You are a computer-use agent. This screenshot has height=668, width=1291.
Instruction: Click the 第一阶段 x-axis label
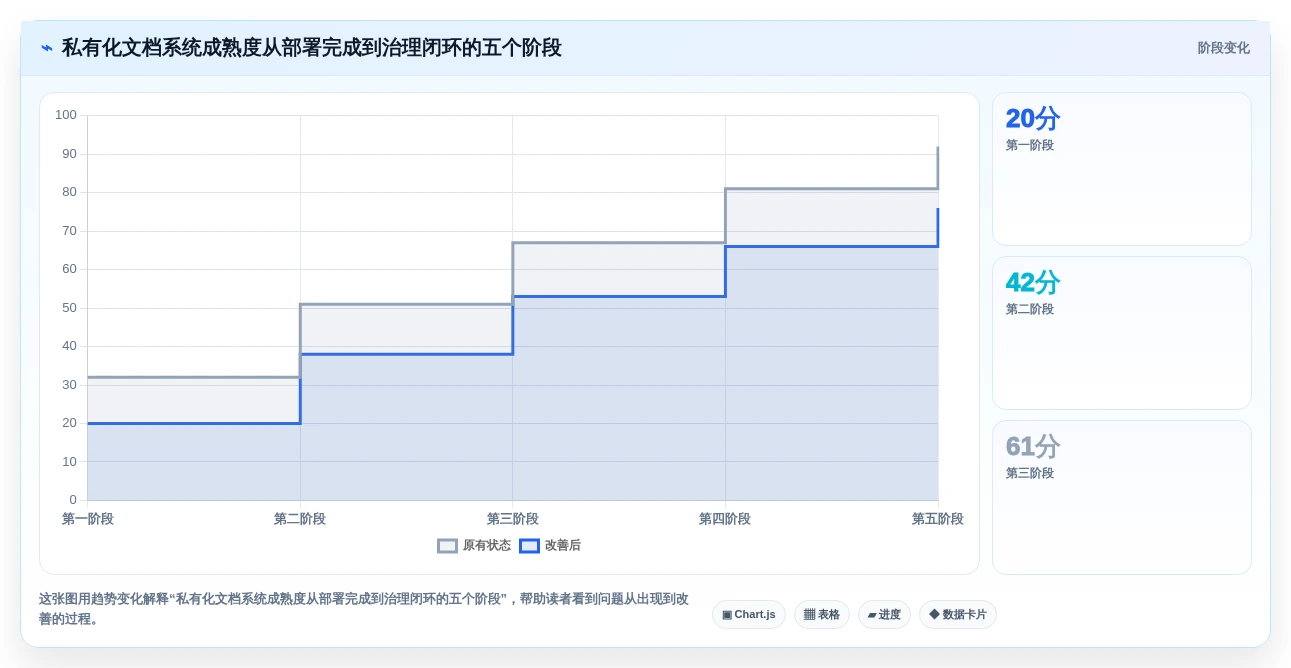(x=88, y=519)
